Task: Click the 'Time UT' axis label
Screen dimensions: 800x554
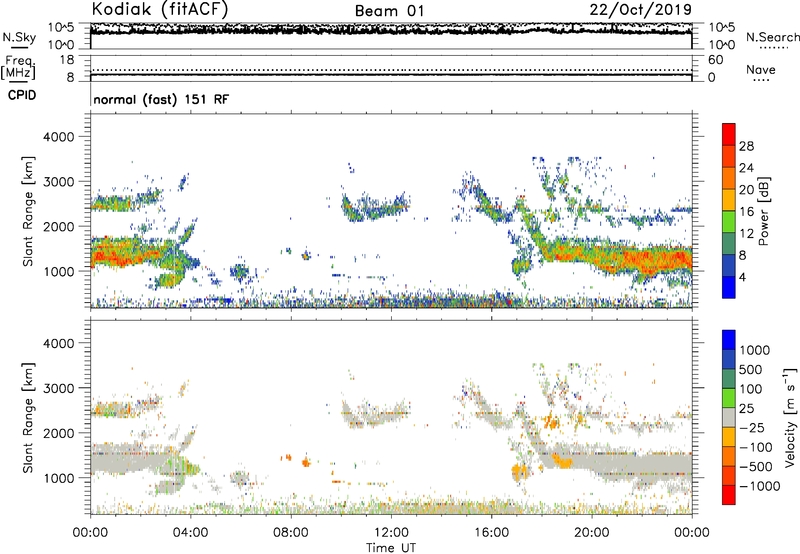Action: click(391, 548)
